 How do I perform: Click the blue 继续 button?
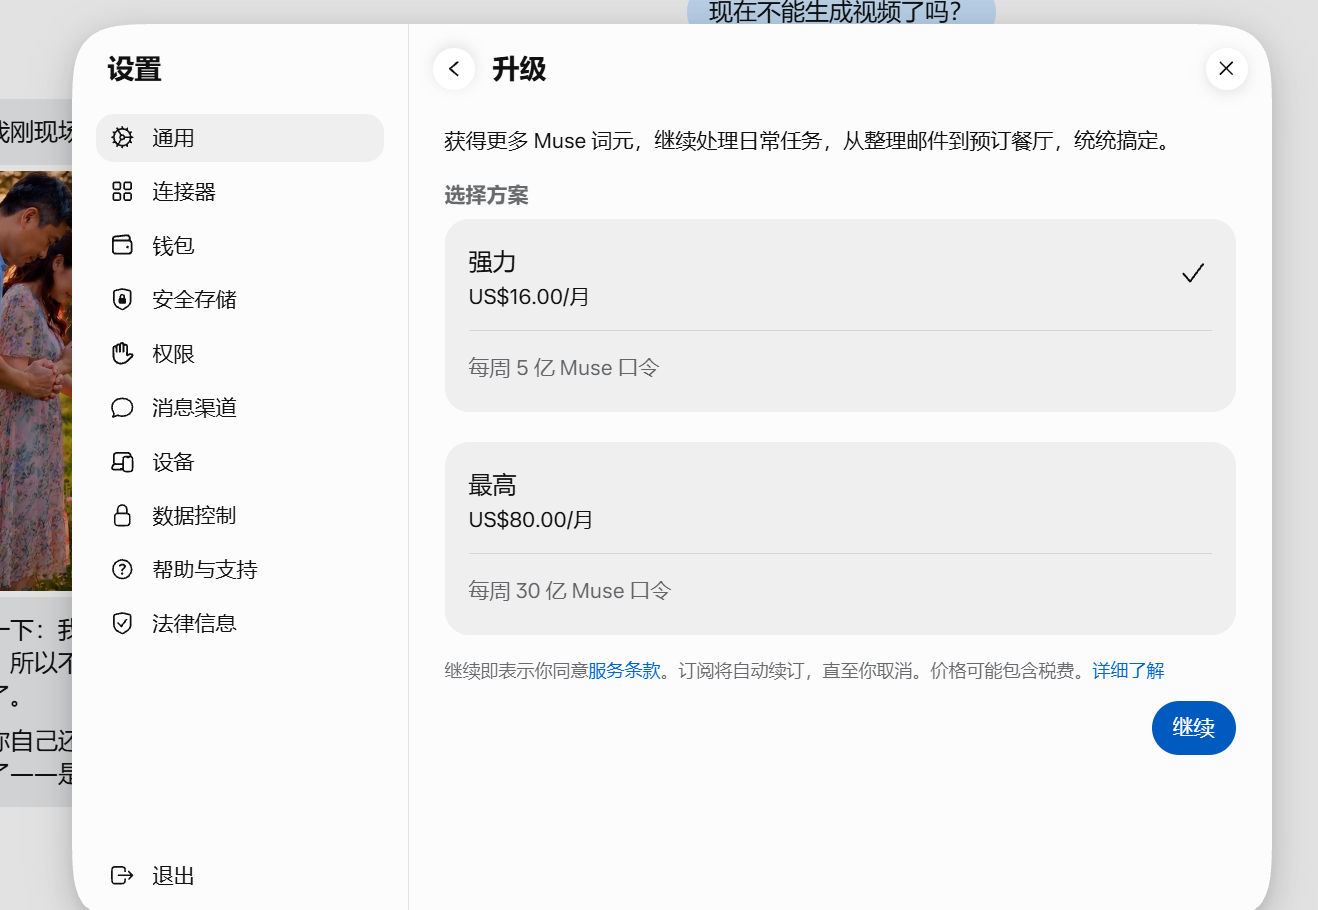[x=1193, y=728]
